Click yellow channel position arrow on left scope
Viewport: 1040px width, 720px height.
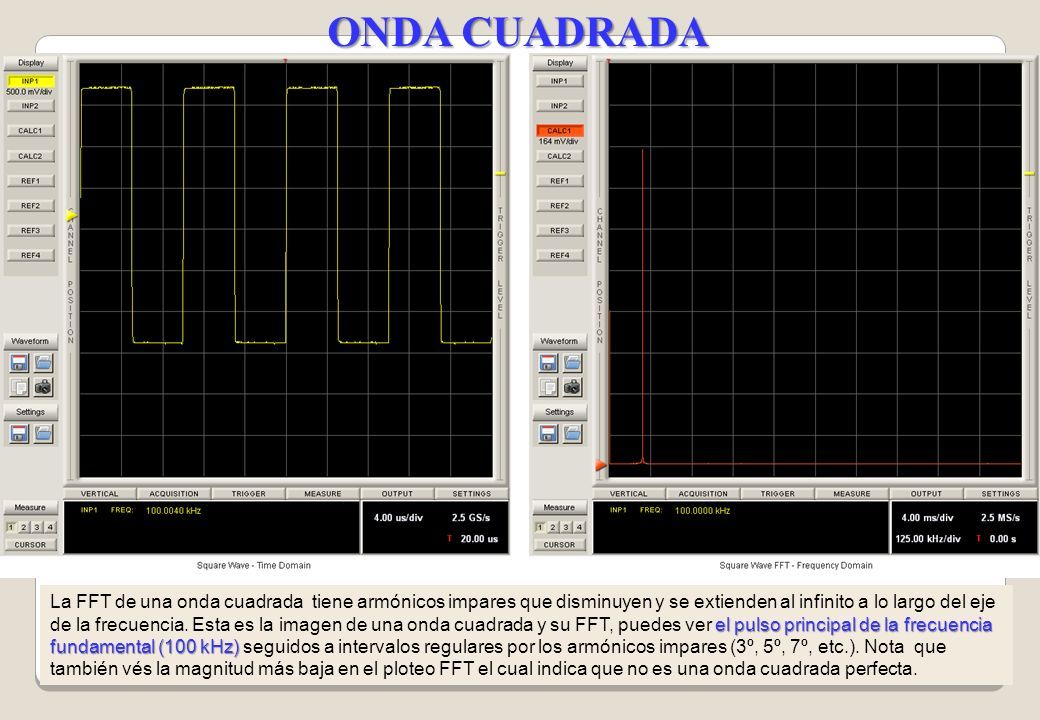click(72, 215)
